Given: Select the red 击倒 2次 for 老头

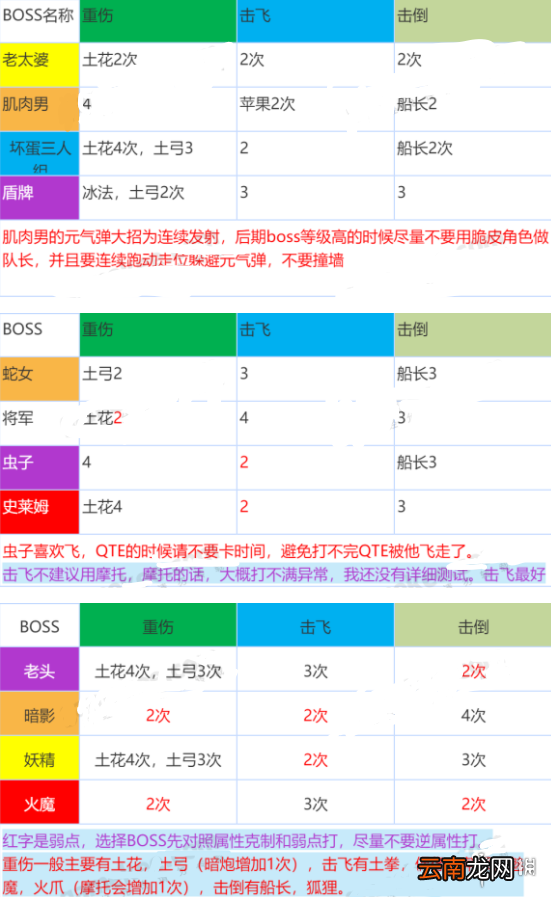Looking at the screenshot, I should [x=474, y=672].
